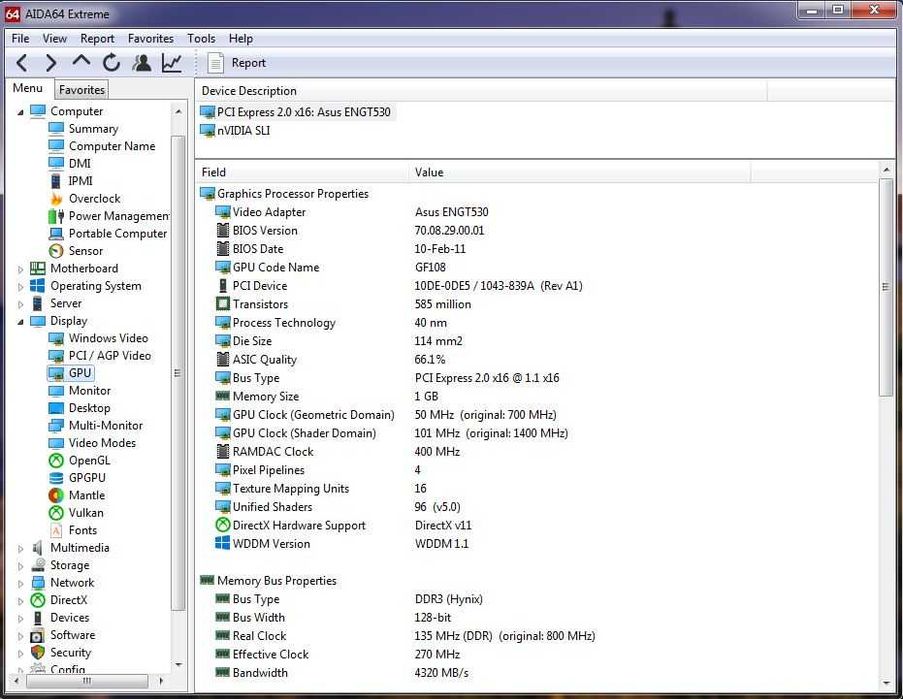Select the OpenGL Xbox-style icon in tree
The height and width of the screenshot is (699, 903).
56,461
